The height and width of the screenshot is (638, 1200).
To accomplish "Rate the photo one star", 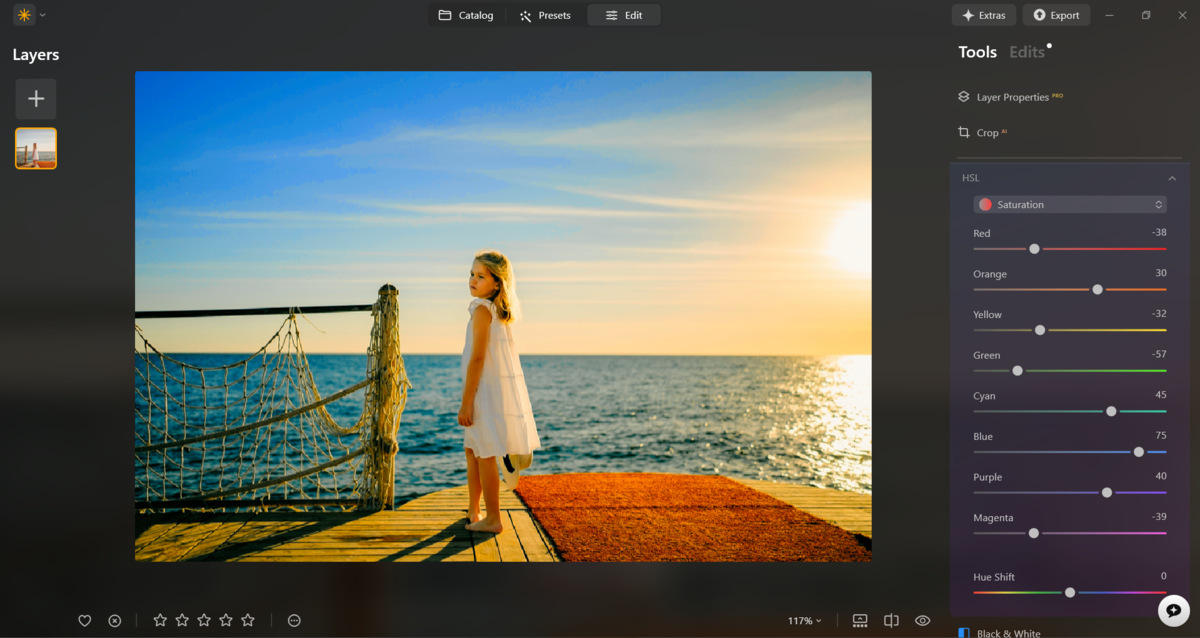I will (x=160, y=620).
